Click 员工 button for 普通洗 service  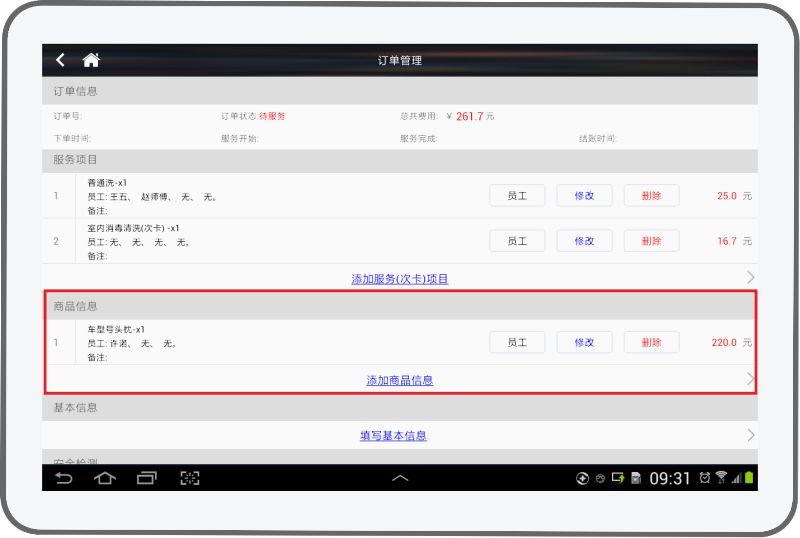tap(517, 196)
